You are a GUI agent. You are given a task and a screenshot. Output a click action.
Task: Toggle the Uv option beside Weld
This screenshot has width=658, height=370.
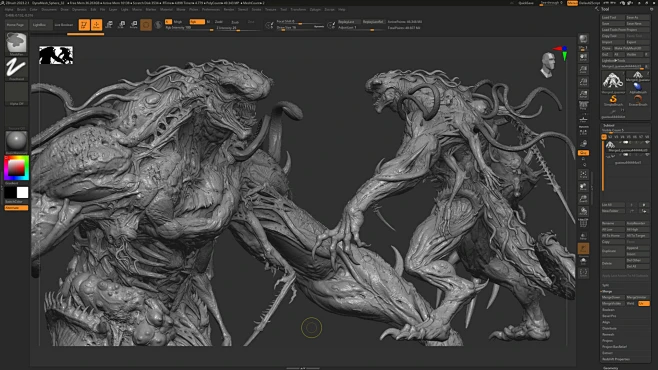pos(643,303)
